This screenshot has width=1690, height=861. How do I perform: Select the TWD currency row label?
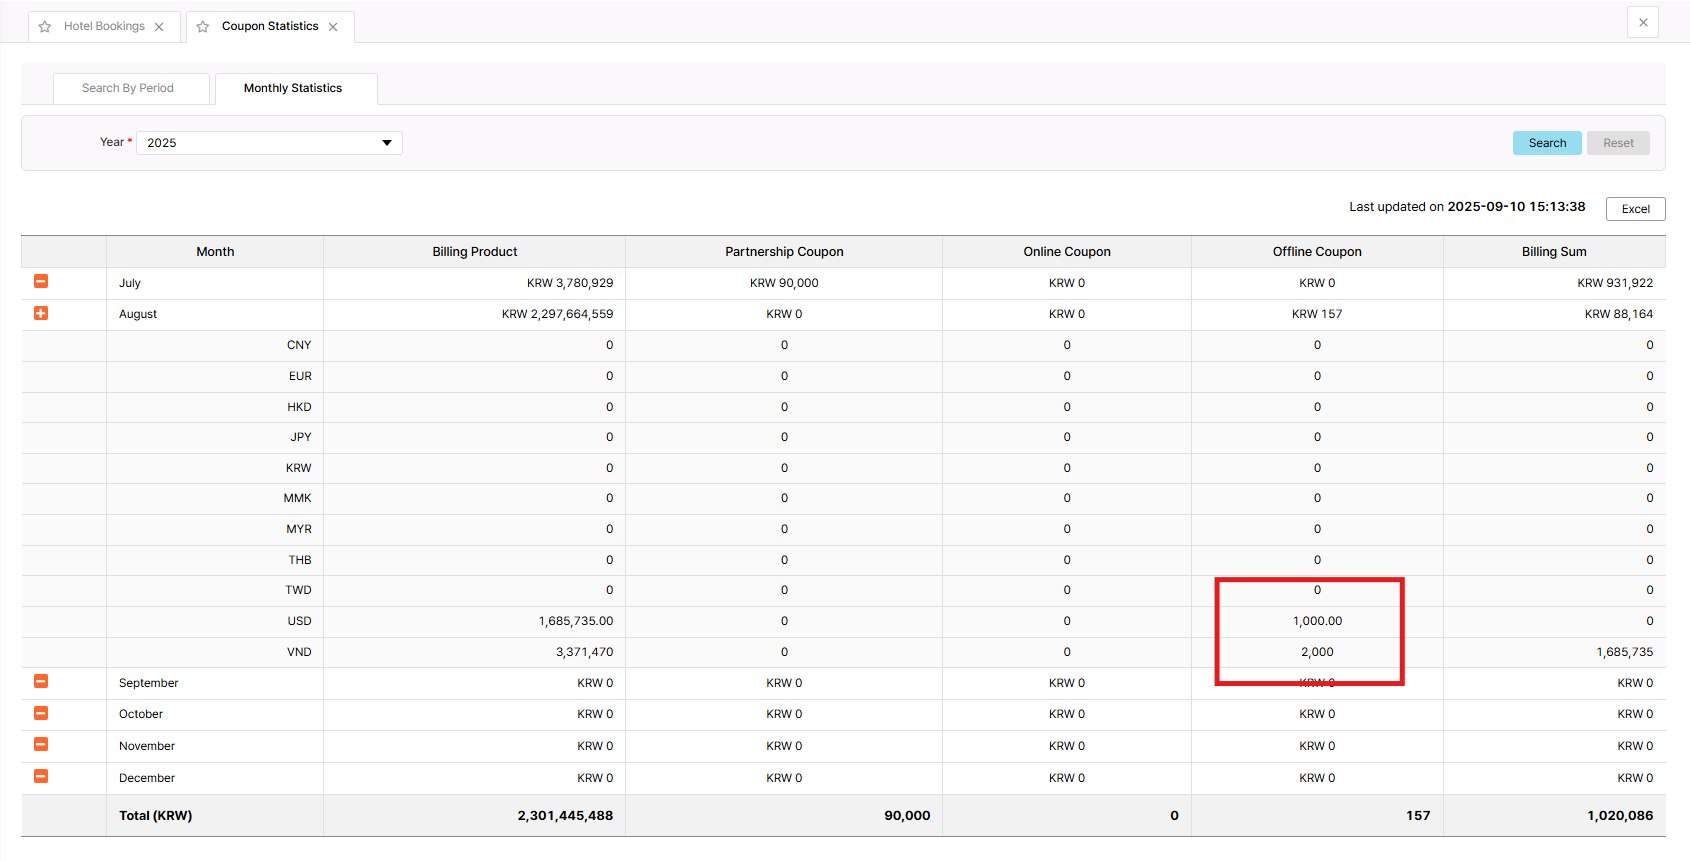click(298, 590)
